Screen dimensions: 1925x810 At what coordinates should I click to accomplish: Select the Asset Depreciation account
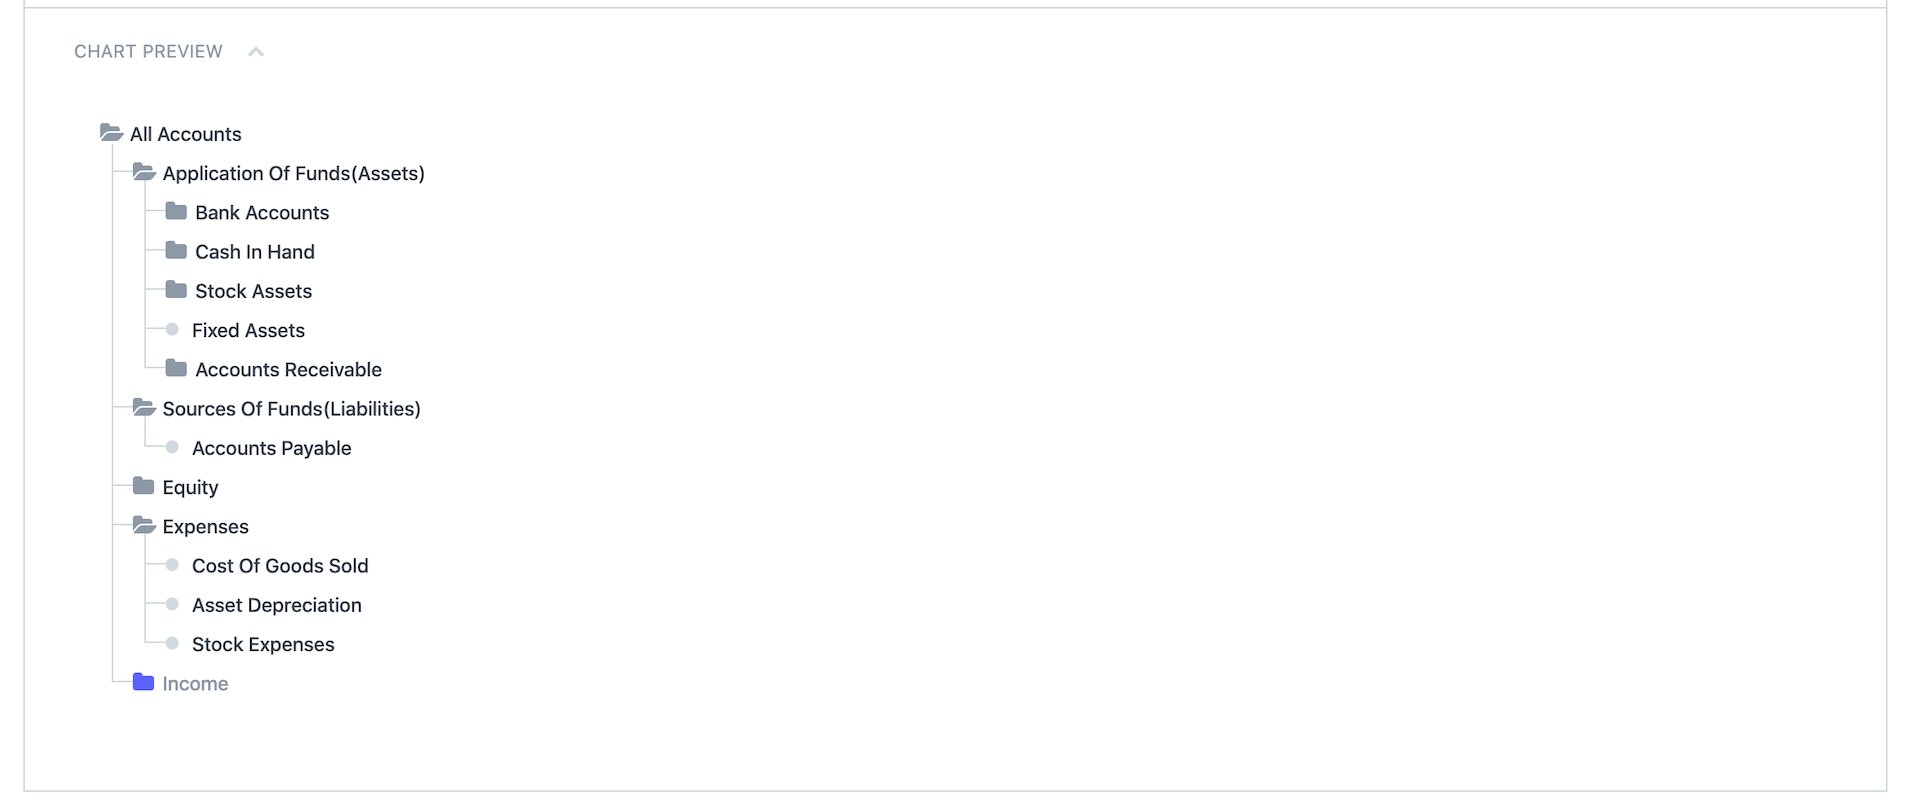click(x=277, y=605)
